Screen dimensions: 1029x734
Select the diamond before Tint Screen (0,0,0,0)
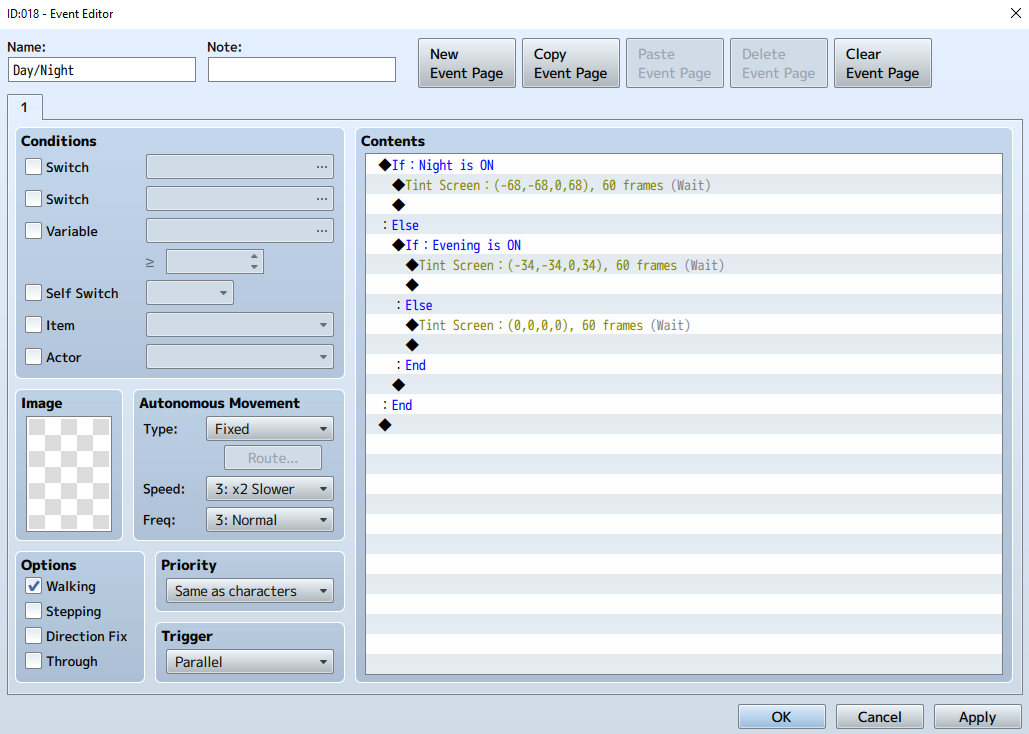tap(412, 325)
